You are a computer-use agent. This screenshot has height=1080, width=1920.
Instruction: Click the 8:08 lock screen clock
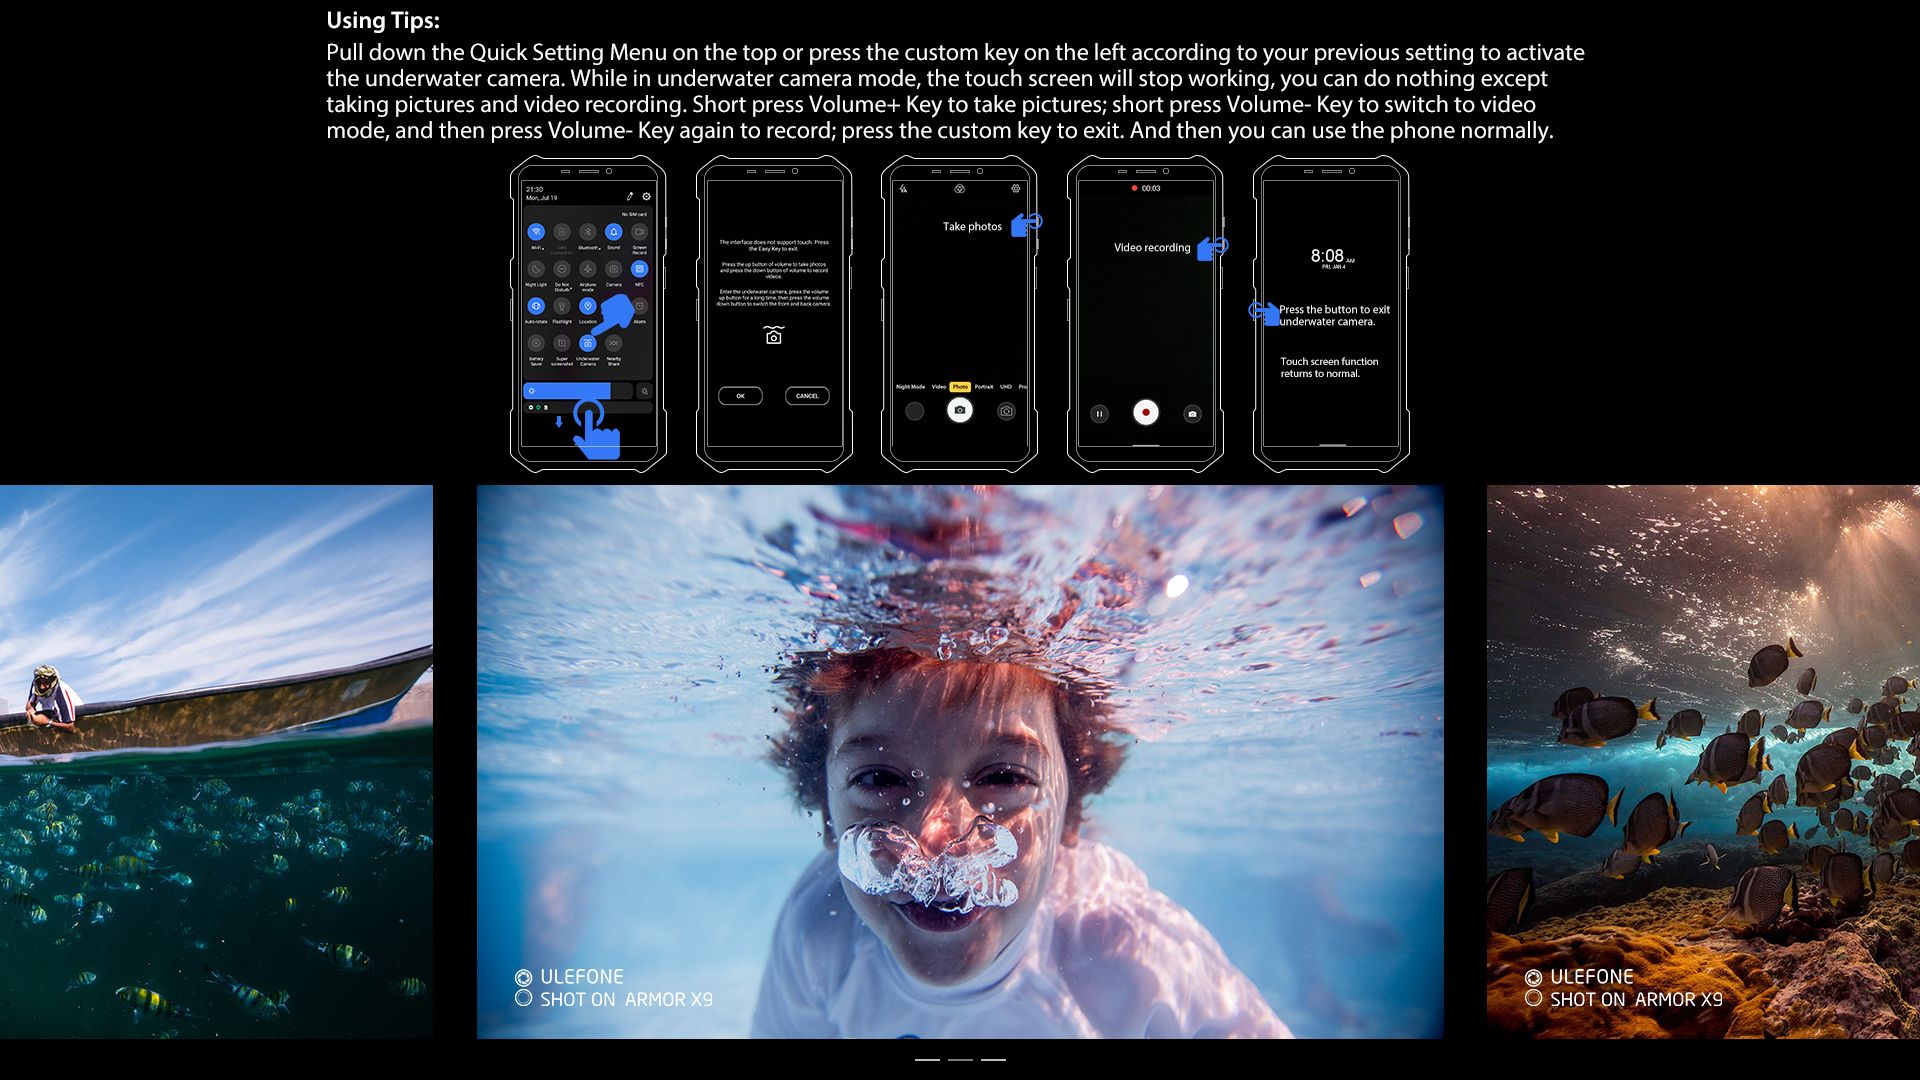click(1327, 256)
